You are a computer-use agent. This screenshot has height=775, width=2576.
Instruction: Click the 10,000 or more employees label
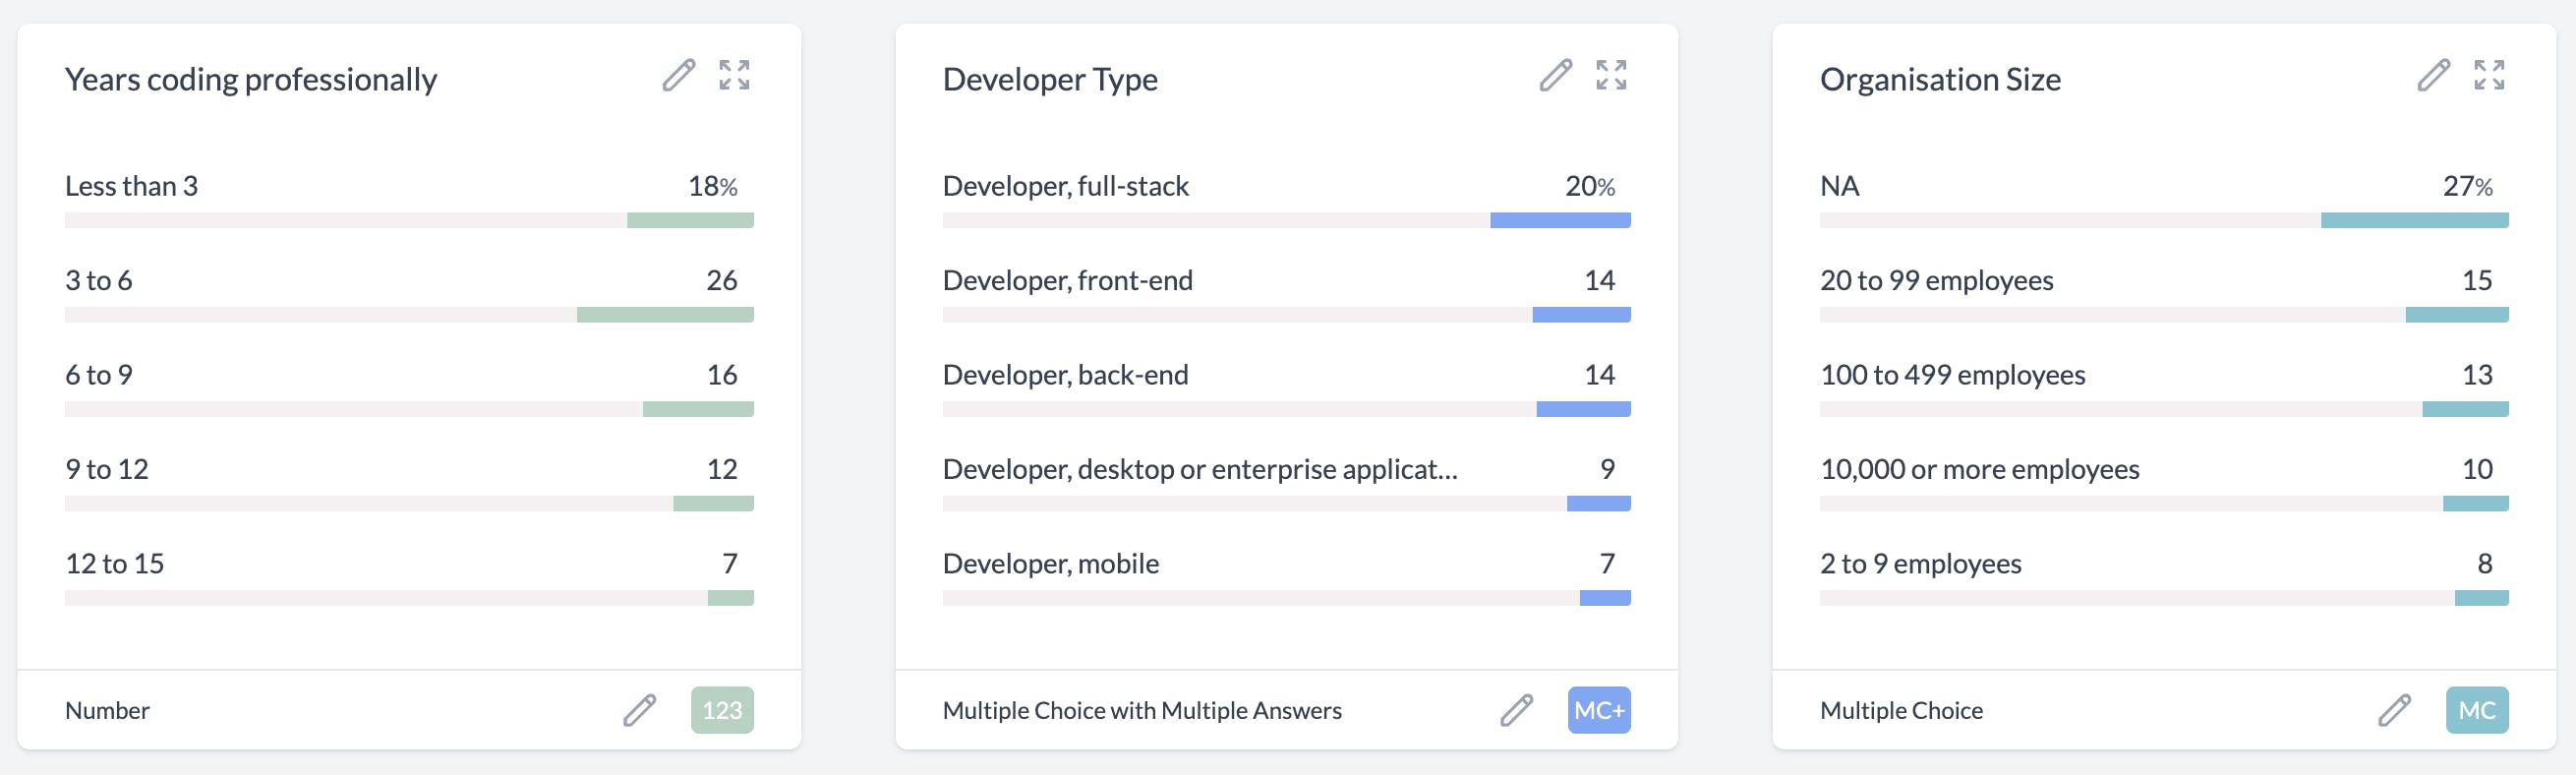pyautogui.click(x=1979, y=470)
